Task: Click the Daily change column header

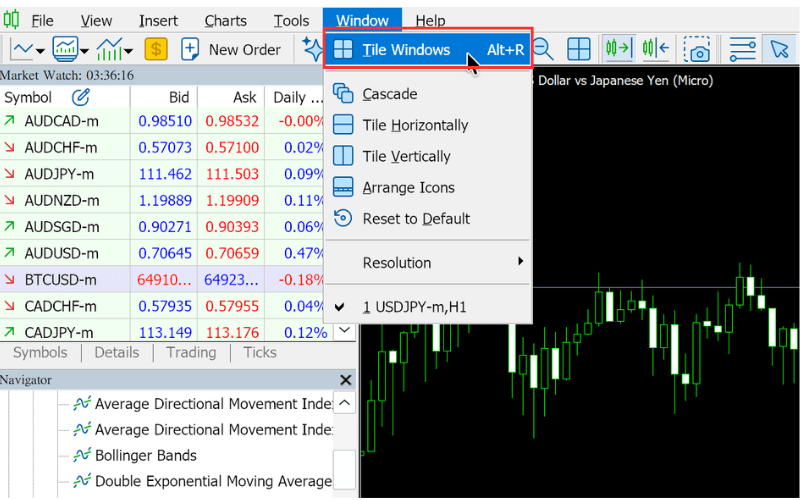Action: click(294, 97)
